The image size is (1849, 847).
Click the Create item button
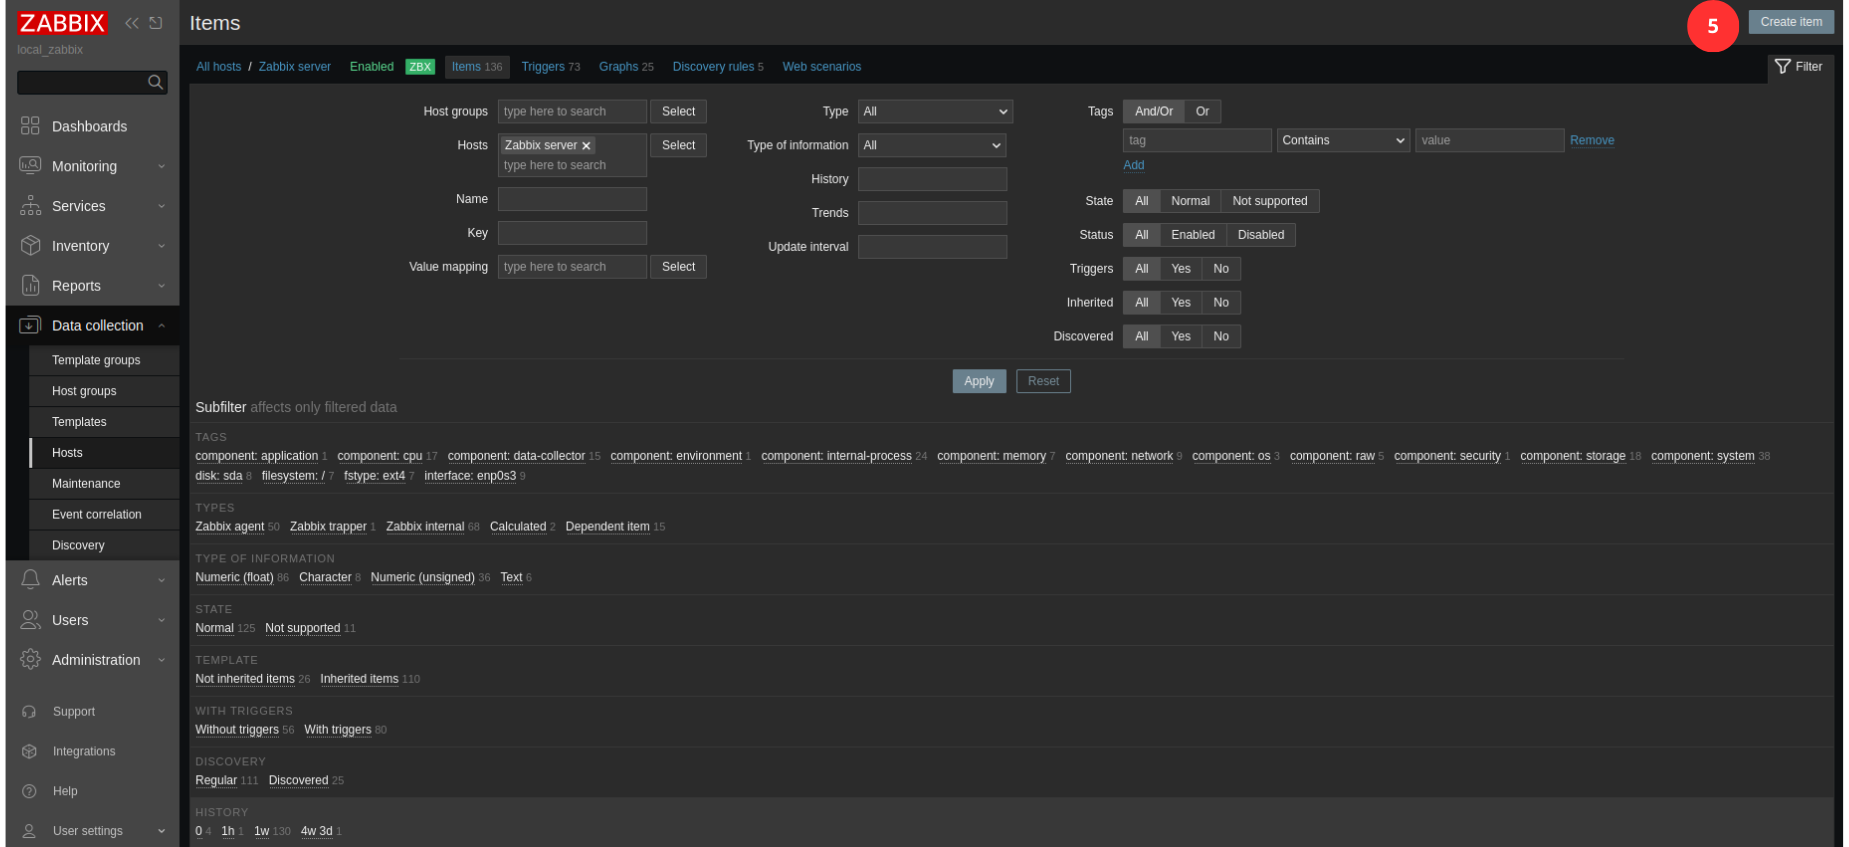click(1790, 22)
